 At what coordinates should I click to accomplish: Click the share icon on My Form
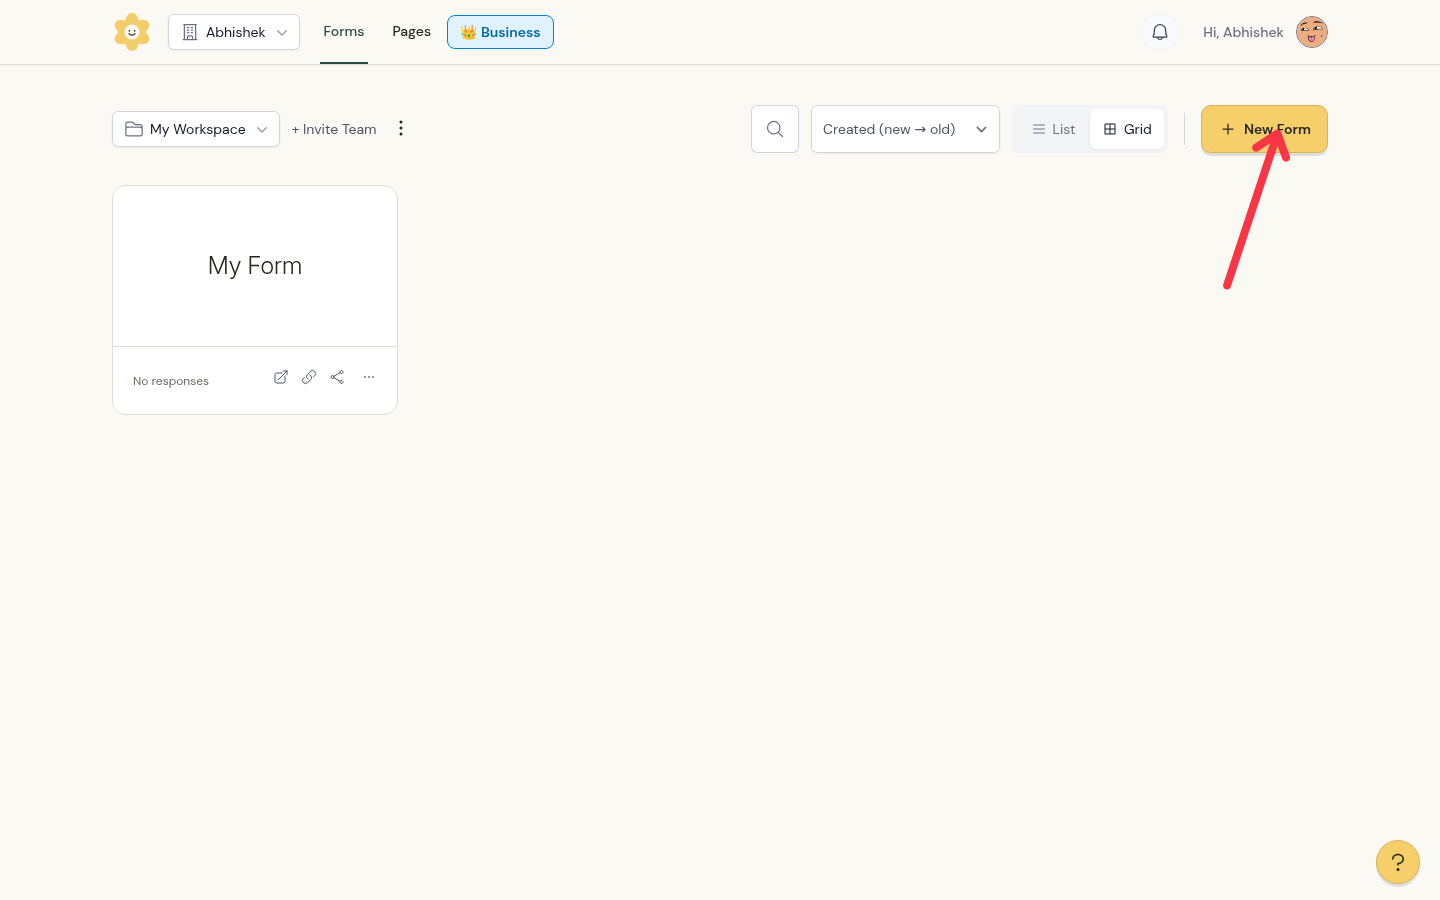click(337, 377)
